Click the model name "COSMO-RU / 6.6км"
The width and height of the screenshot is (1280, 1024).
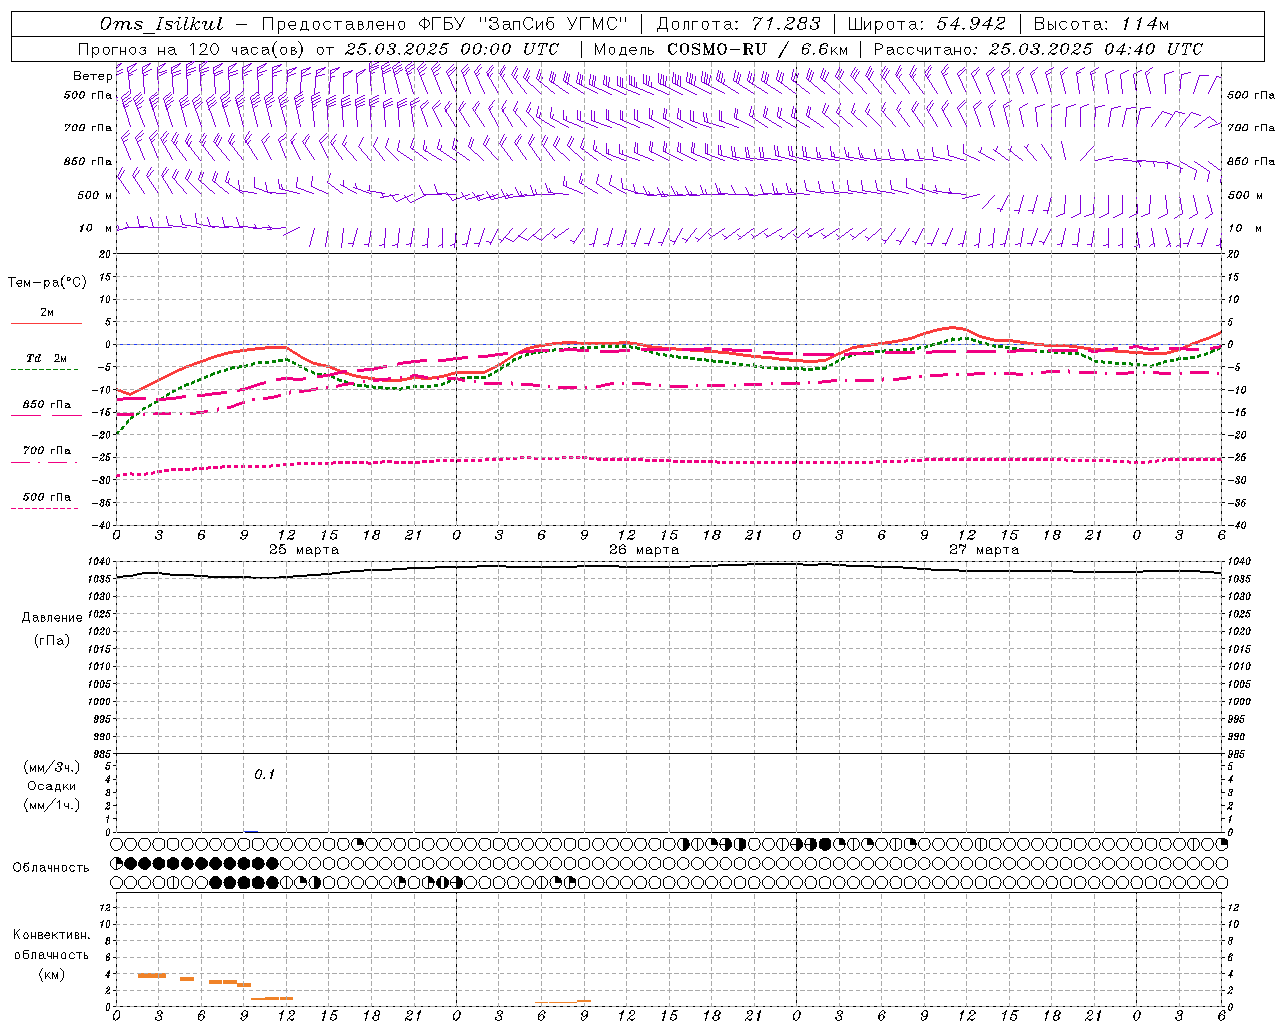tap(758, 49)
